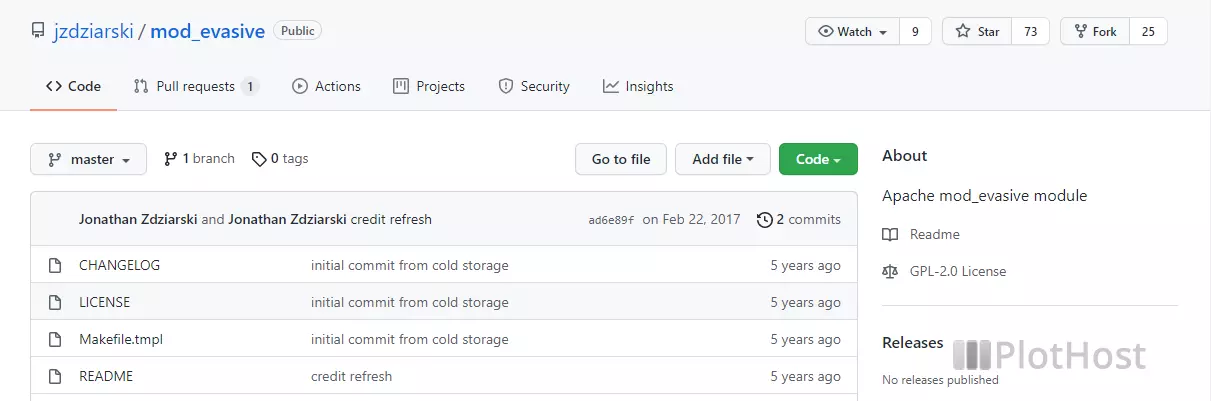Image resolution: width=1211 pixels, height=401 pixels.
Task: Open the green Code dropdown button
Action: [818, 159]
